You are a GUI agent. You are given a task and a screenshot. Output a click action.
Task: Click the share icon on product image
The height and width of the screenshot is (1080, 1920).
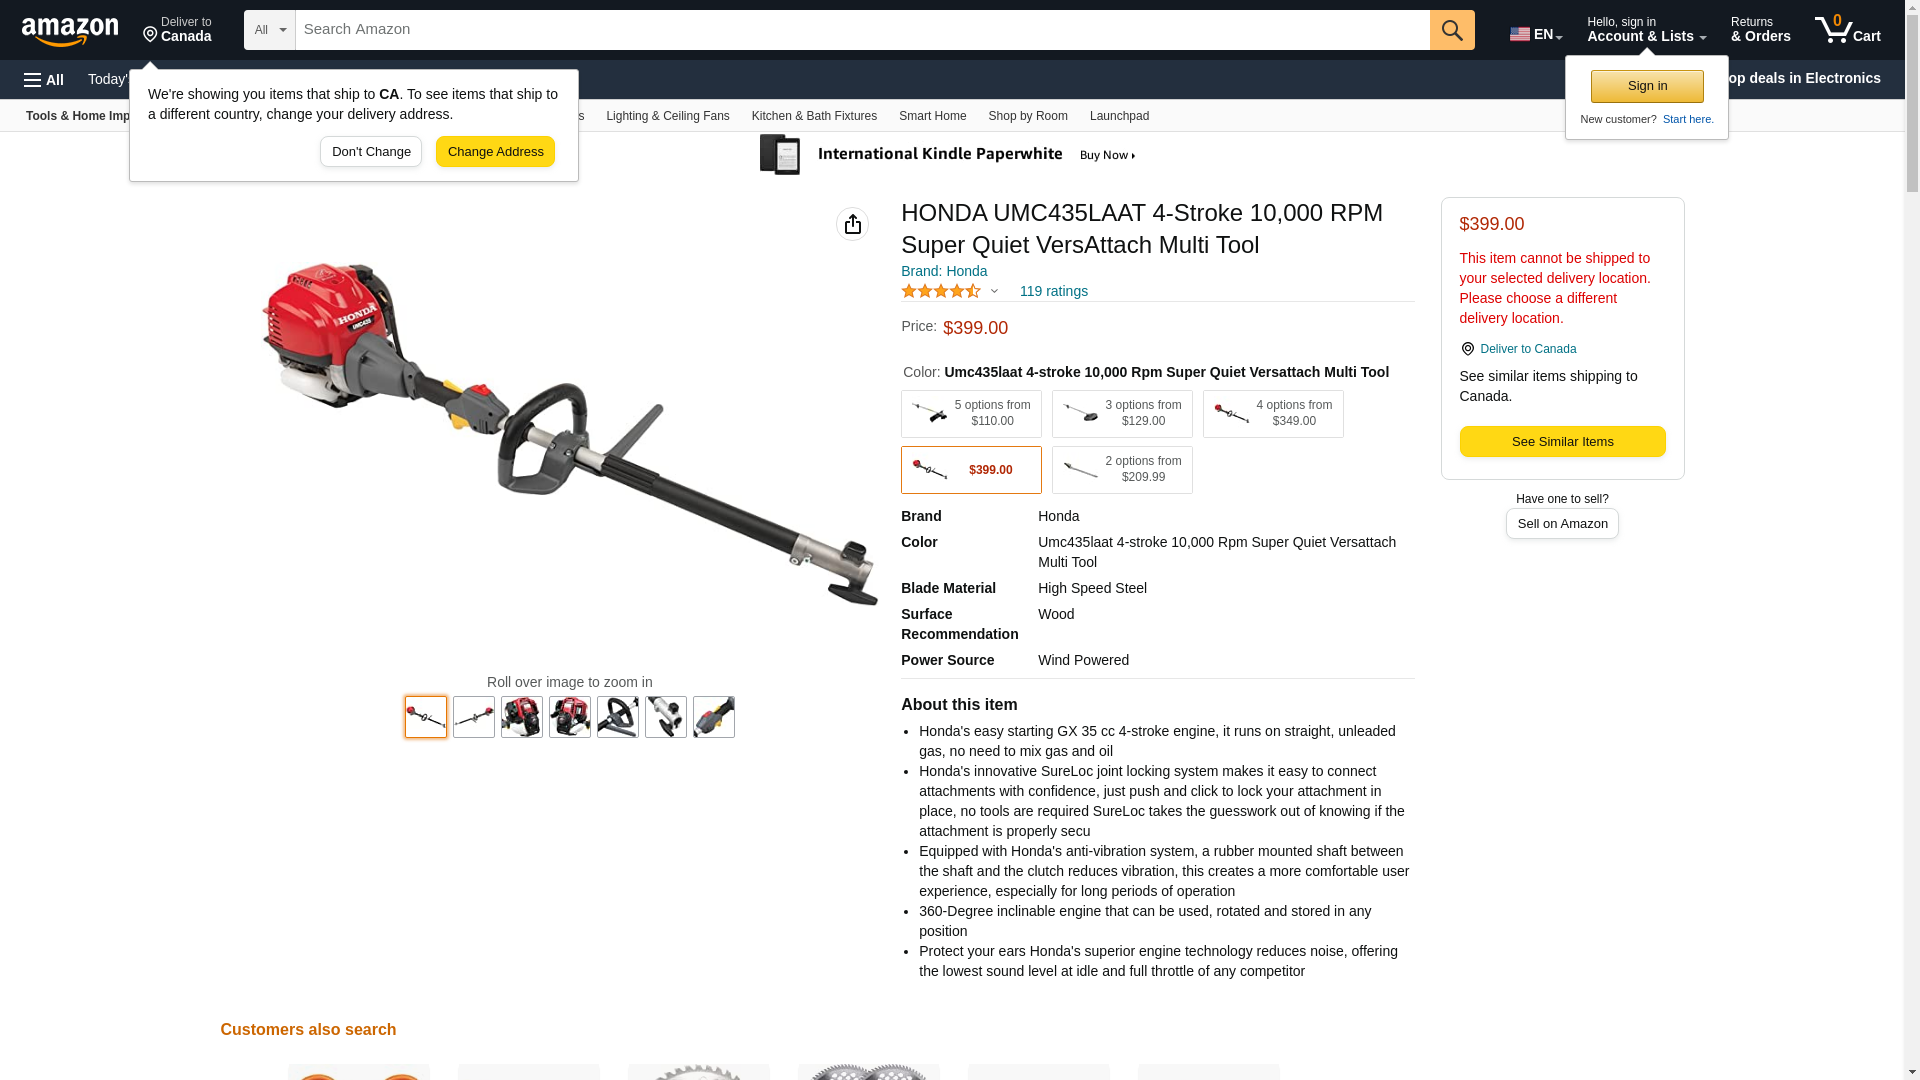[x=852, y=224]
